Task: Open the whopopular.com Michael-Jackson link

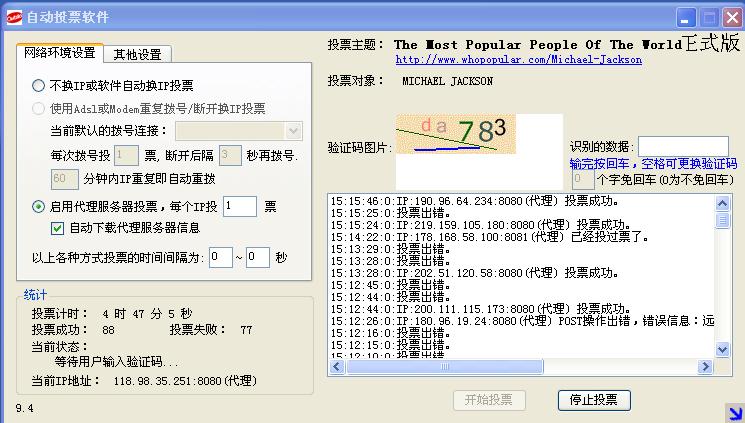Action: coord(519,59)
